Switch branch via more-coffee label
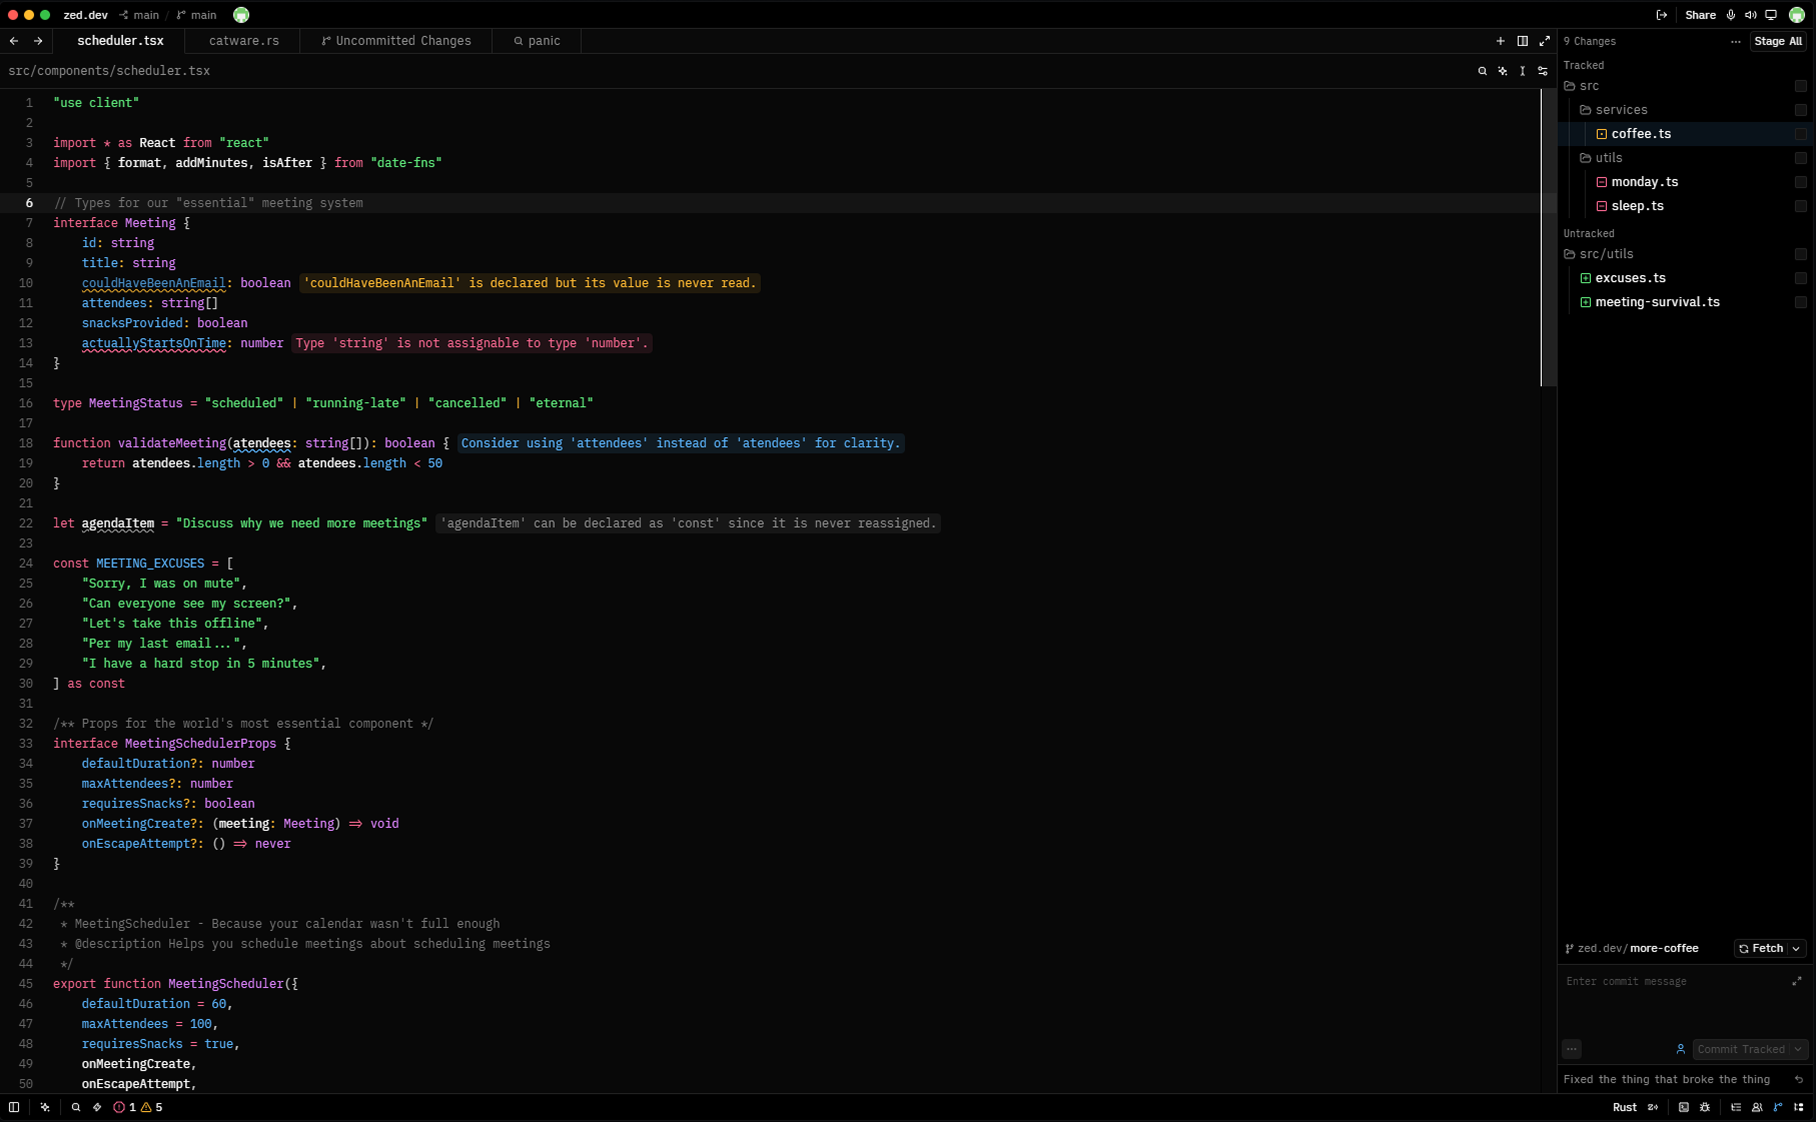 pos(1664,948)
